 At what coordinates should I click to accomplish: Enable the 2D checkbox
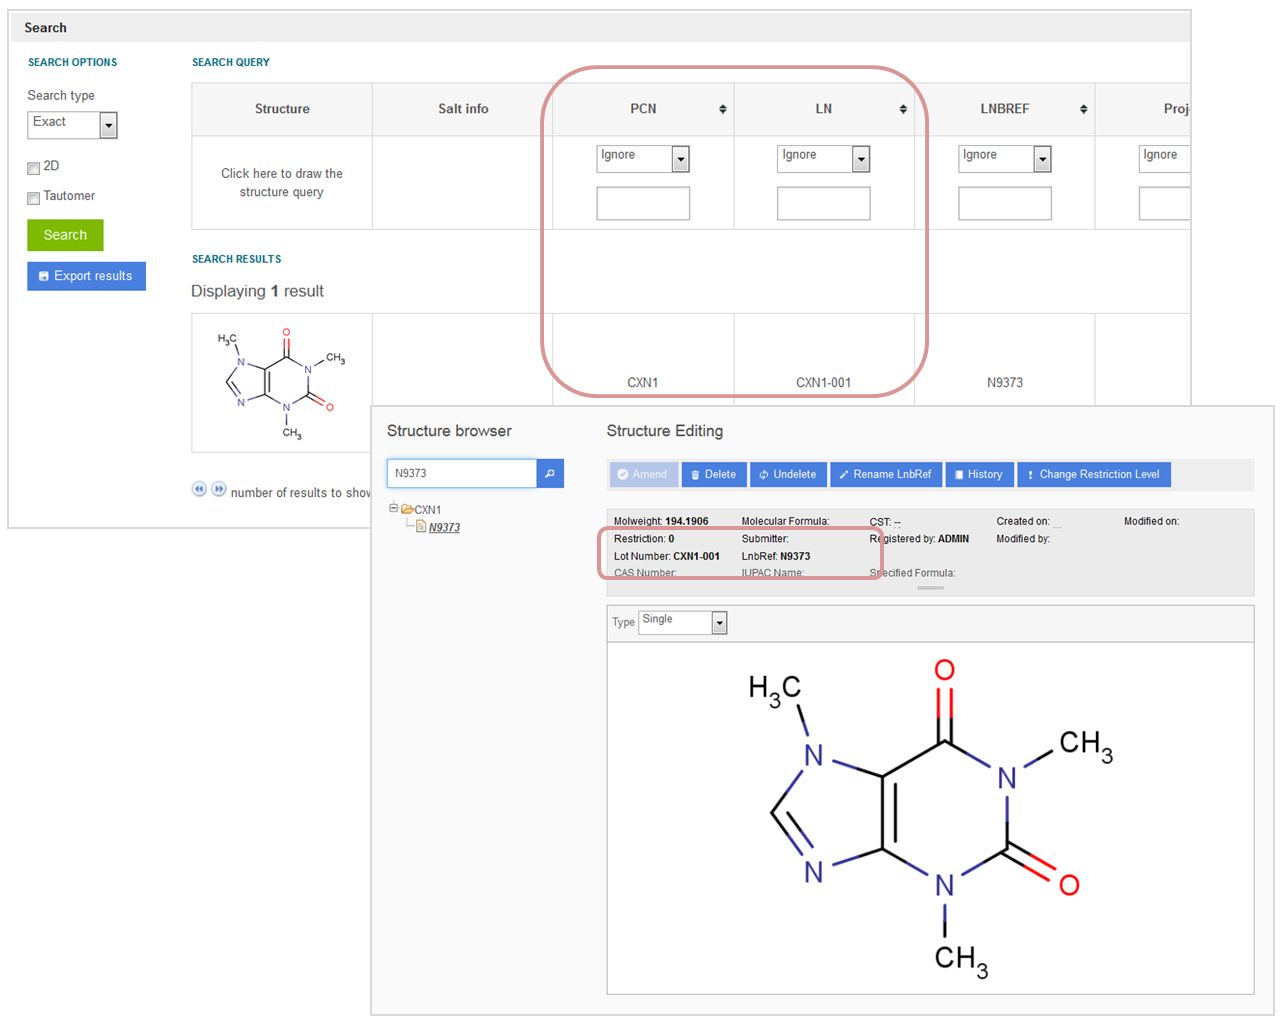pos(34,168)
